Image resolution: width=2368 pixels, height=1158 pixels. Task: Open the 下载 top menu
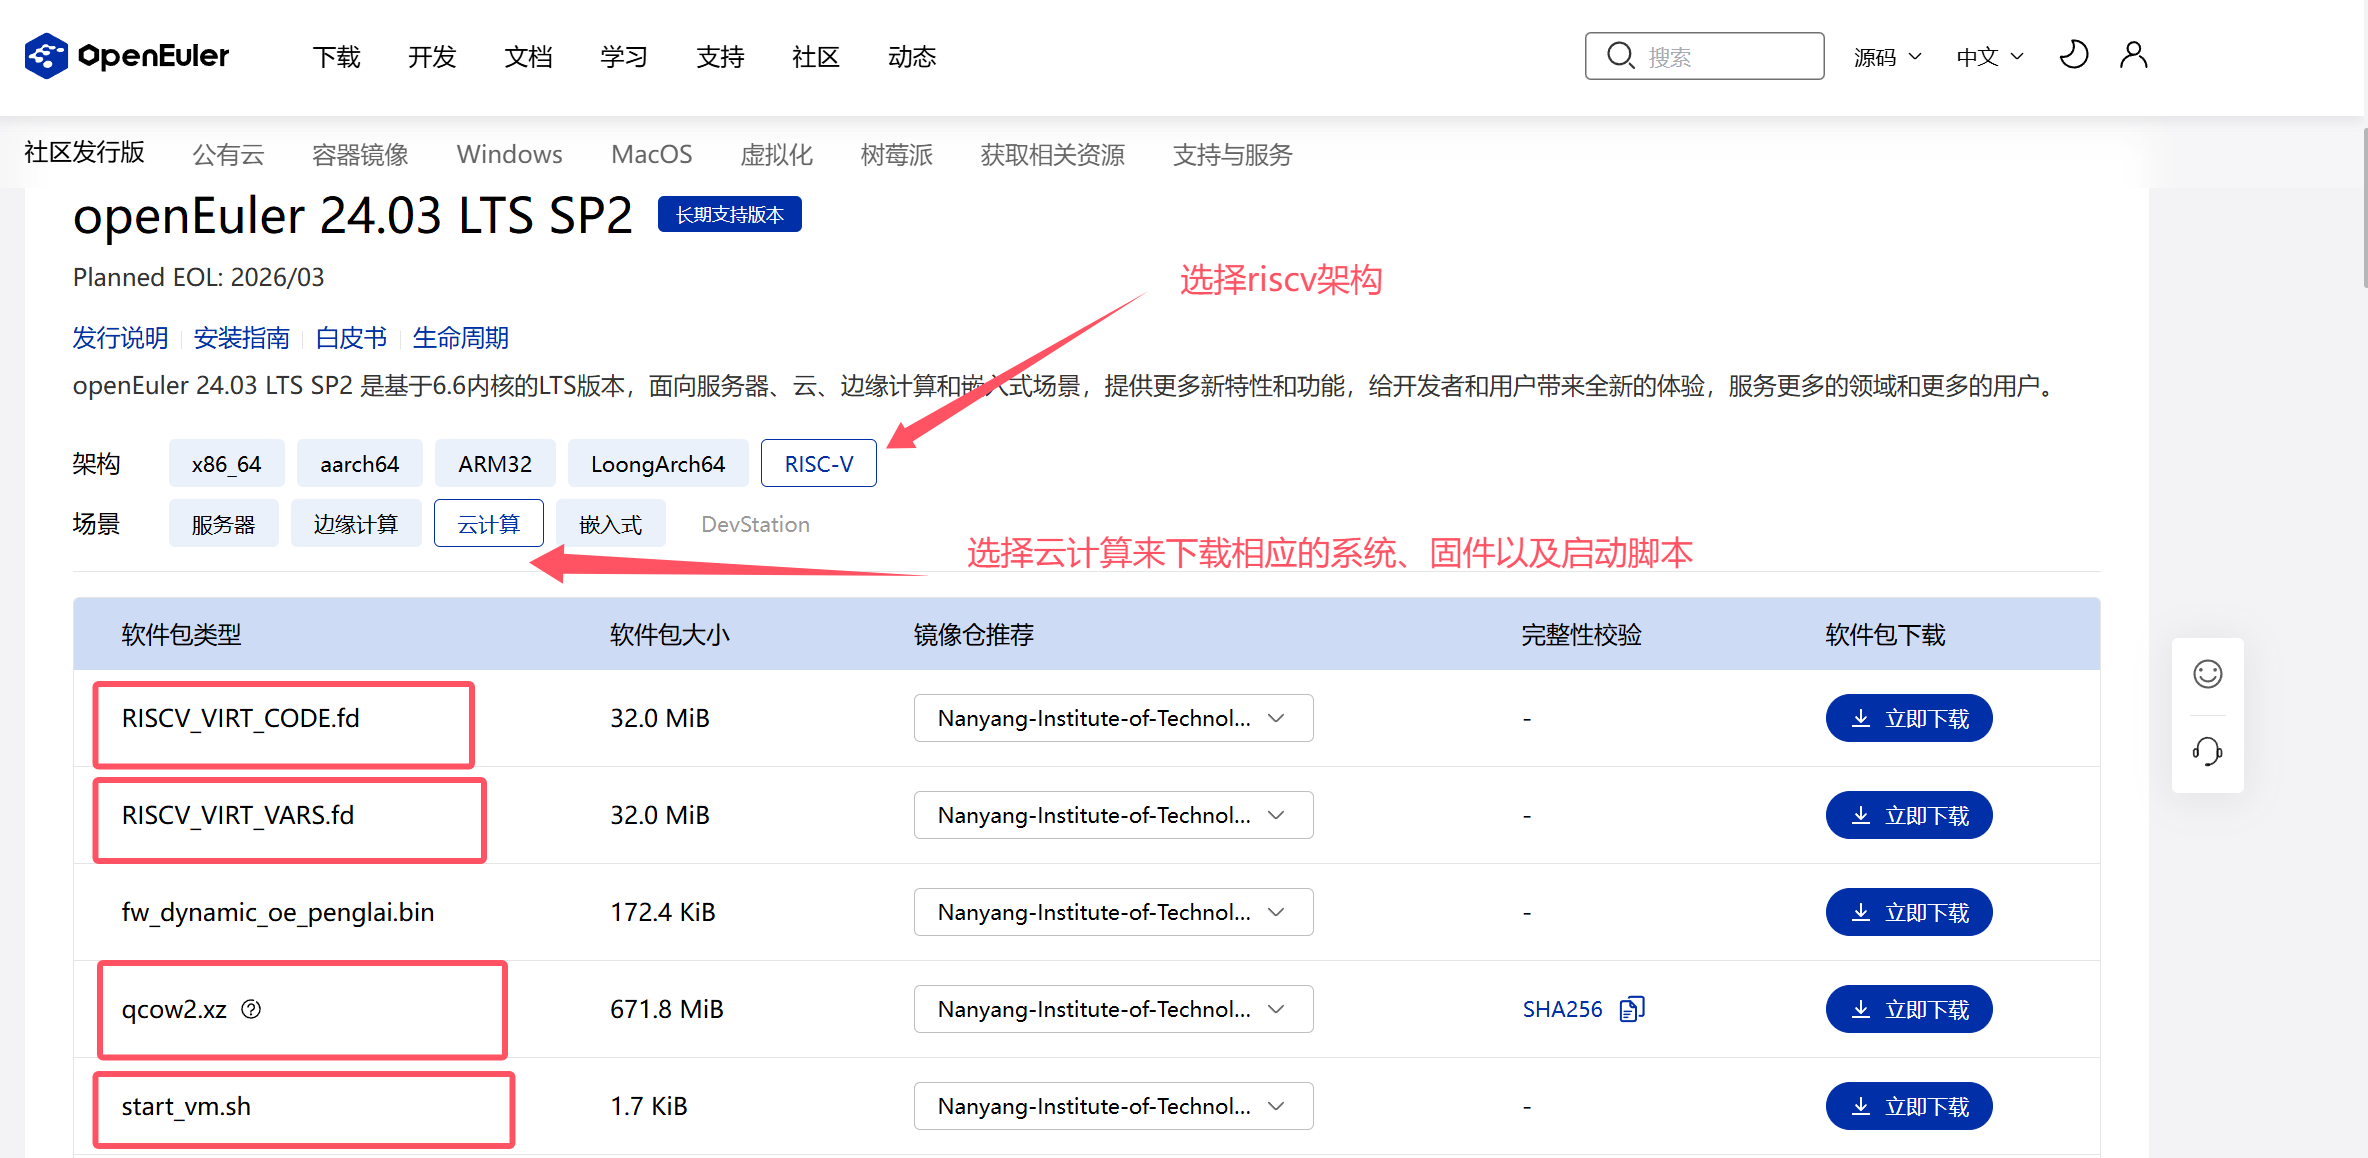click(336, 57)
